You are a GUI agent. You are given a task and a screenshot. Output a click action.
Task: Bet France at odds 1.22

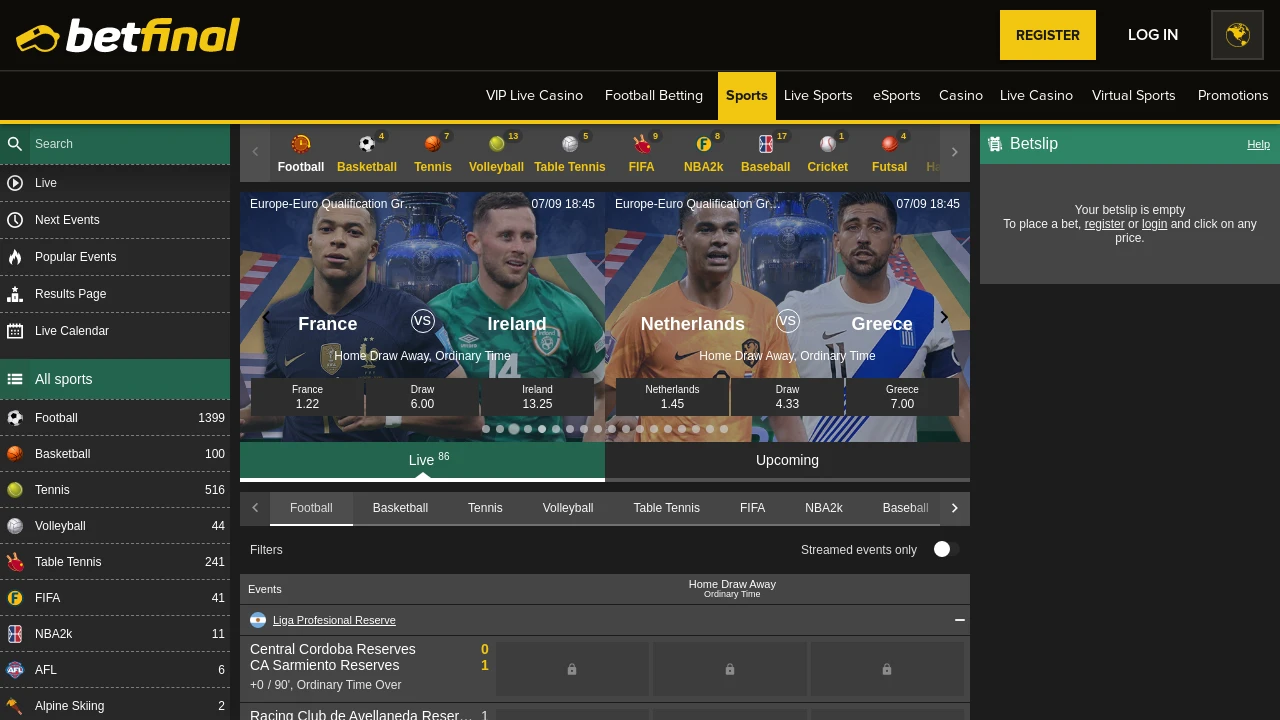pyautogui.click(x=307, y=397)
